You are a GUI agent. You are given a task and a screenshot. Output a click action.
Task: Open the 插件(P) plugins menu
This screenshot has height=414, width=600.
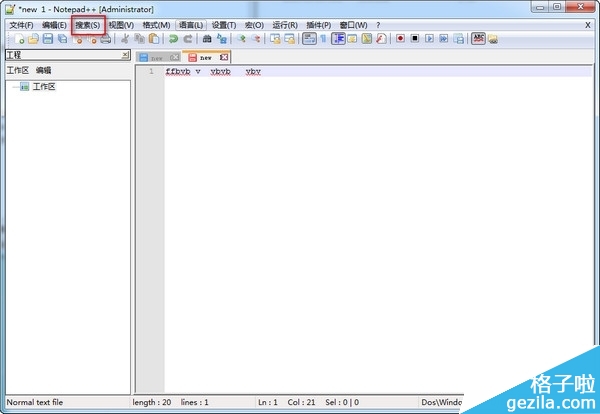317,24
